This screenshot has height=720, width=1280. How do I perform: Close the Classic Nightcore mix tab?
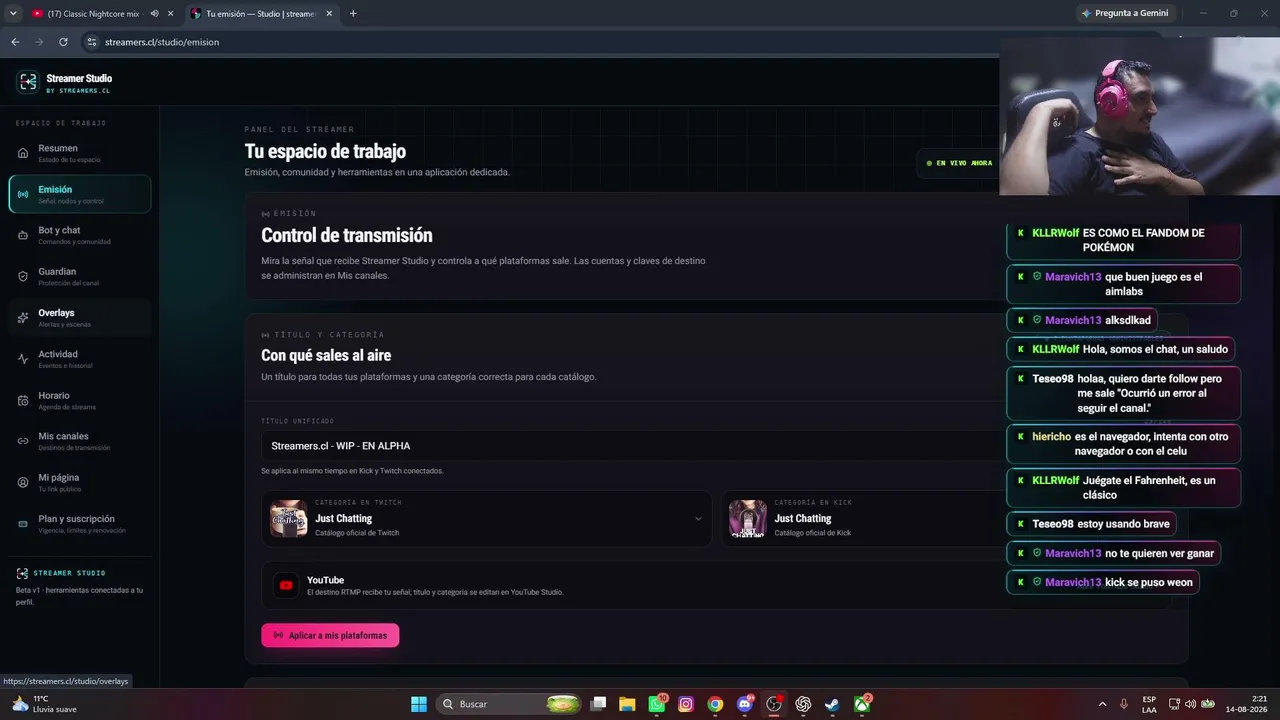click(x=171, y=14)
